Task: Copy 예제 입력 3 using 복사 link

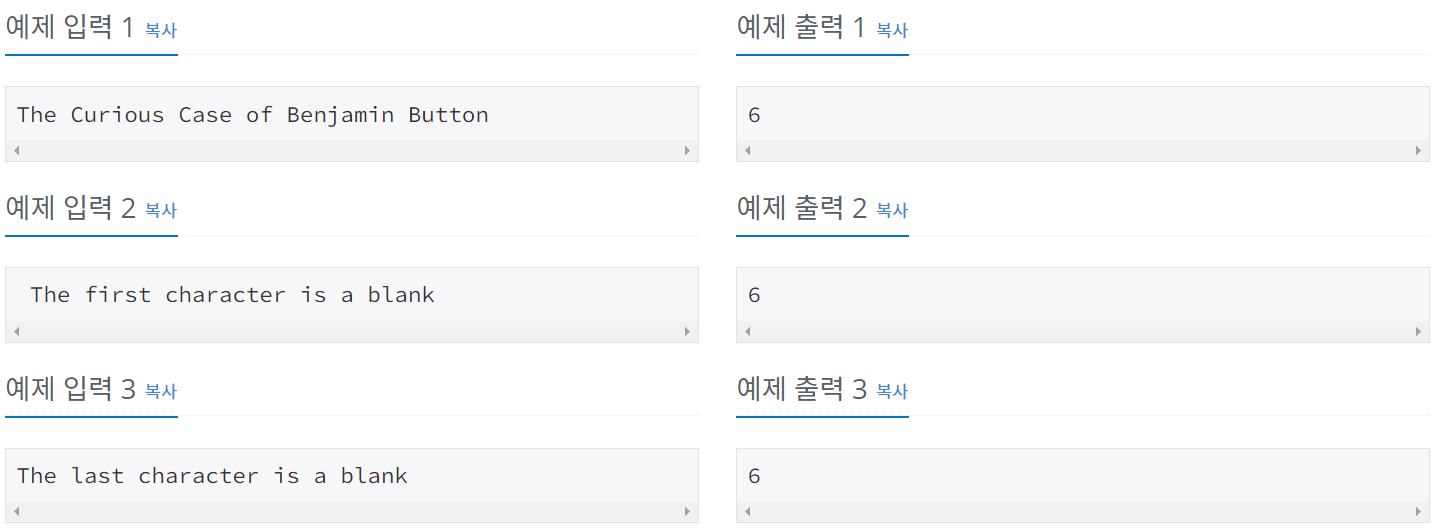Action: 161,391
